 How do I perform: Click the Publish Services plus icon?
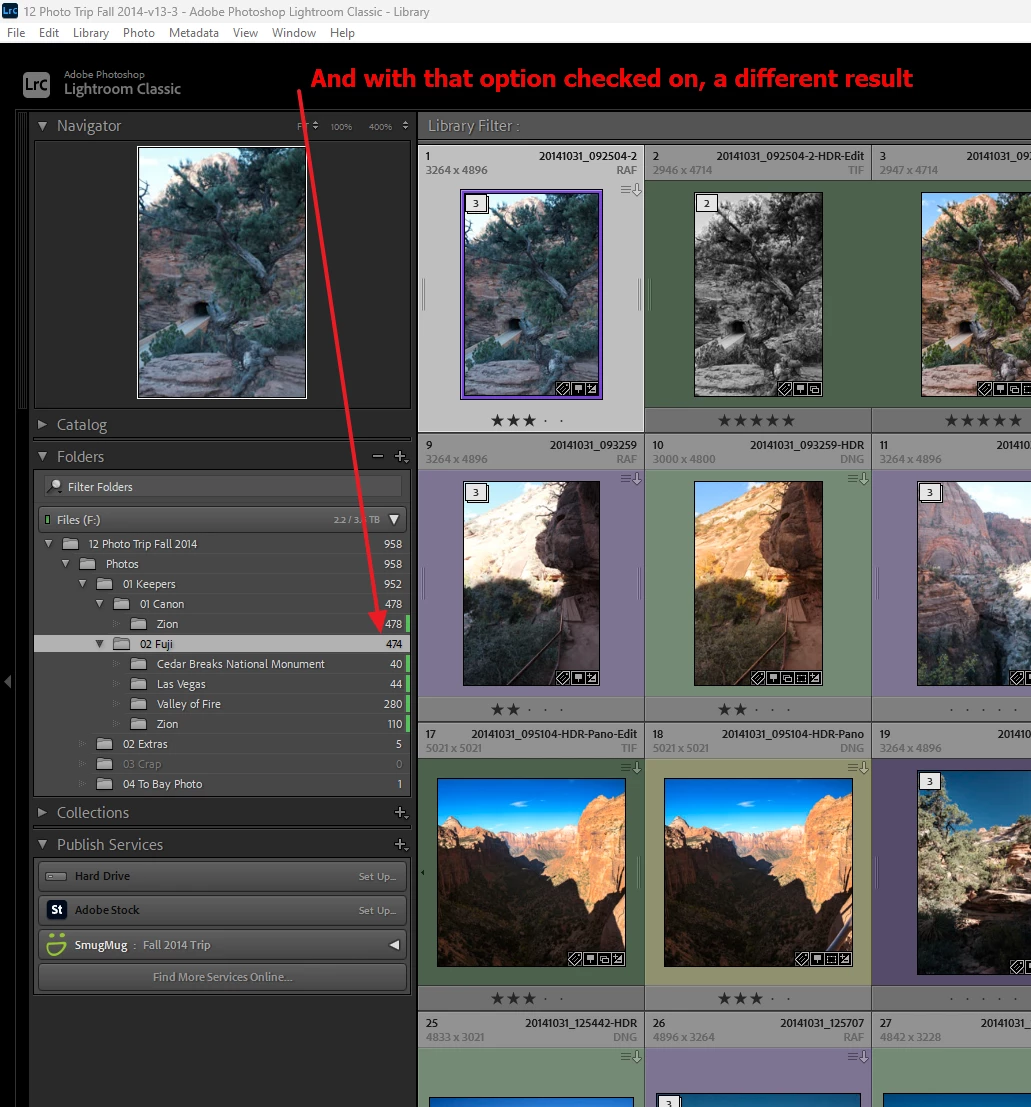(x=400, y=844)
